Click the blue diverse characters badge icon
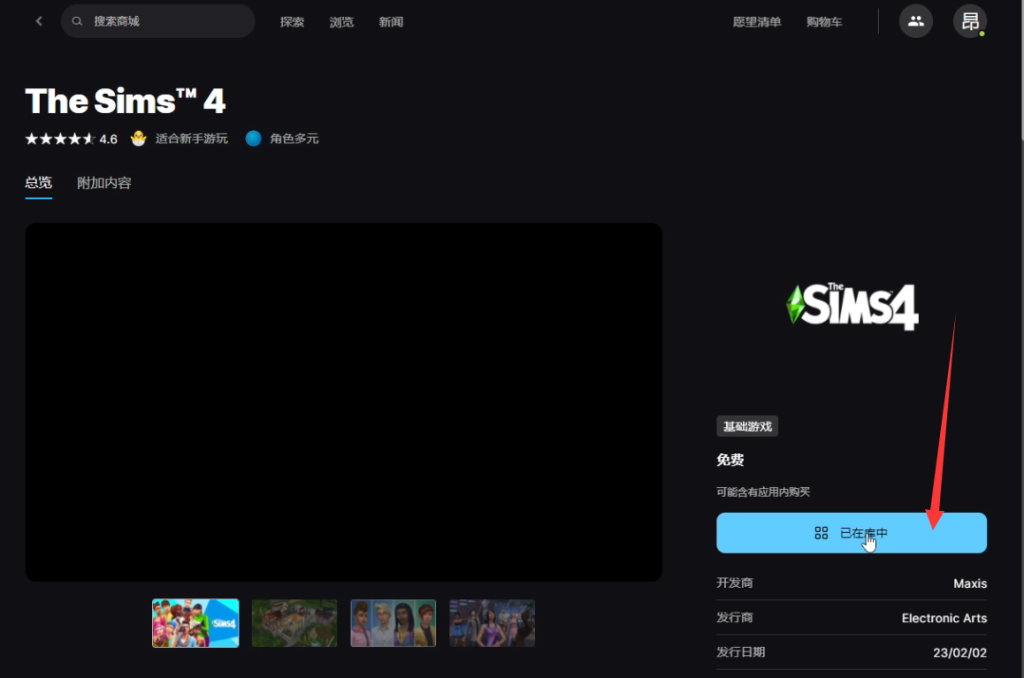 (253, 139)
